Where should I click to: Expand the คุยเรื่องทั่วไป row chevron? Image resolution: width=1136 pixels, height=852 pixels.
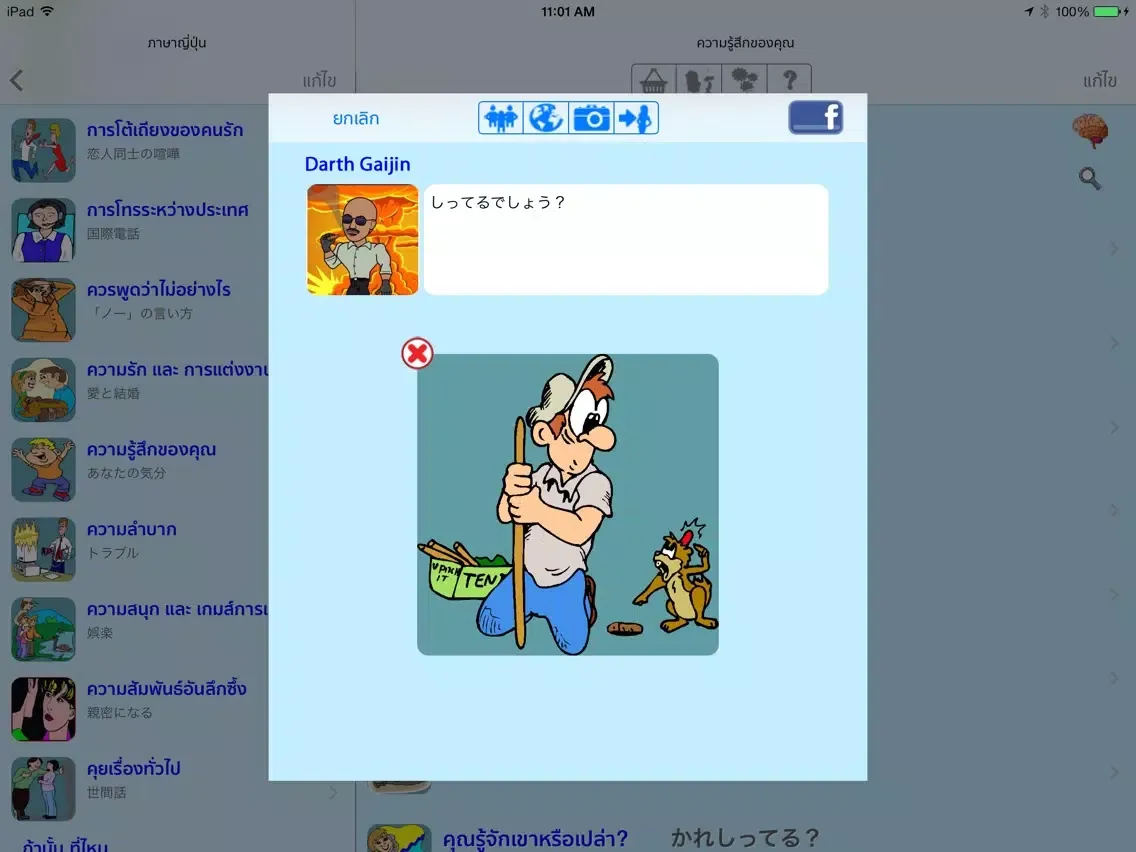(333, 793)
